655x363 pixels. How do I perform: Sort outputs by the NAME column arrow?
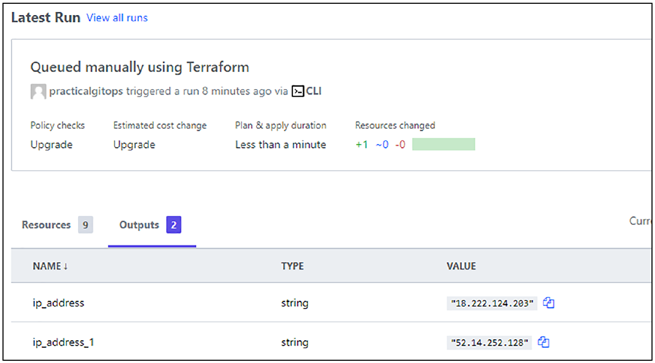(x=66, y=267)
